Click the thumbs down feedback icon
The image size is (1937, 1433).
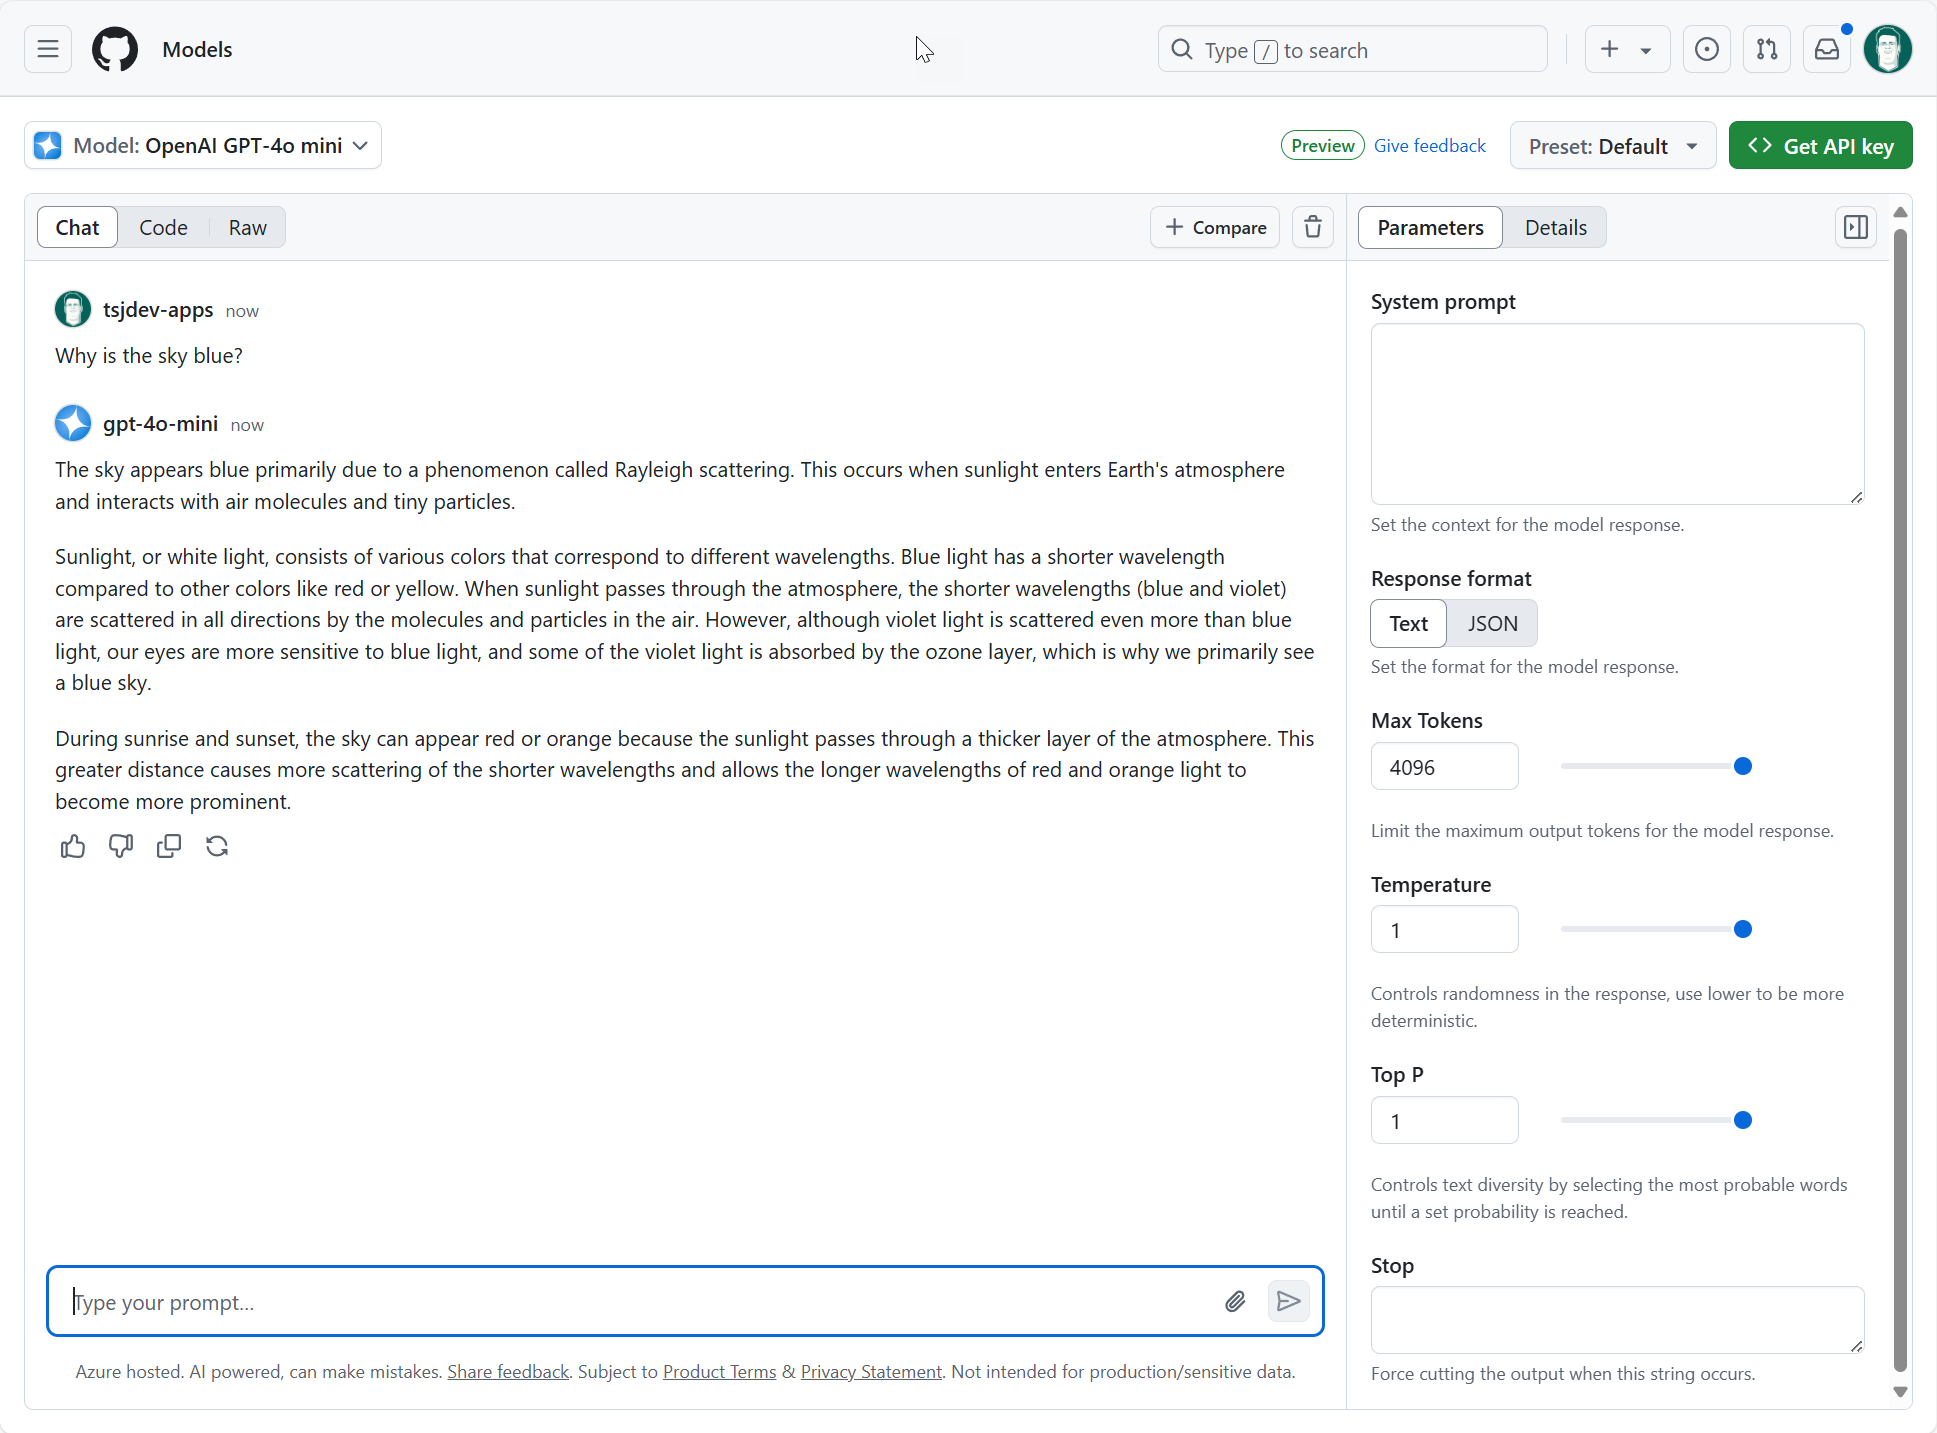click(x=121, y=847)
